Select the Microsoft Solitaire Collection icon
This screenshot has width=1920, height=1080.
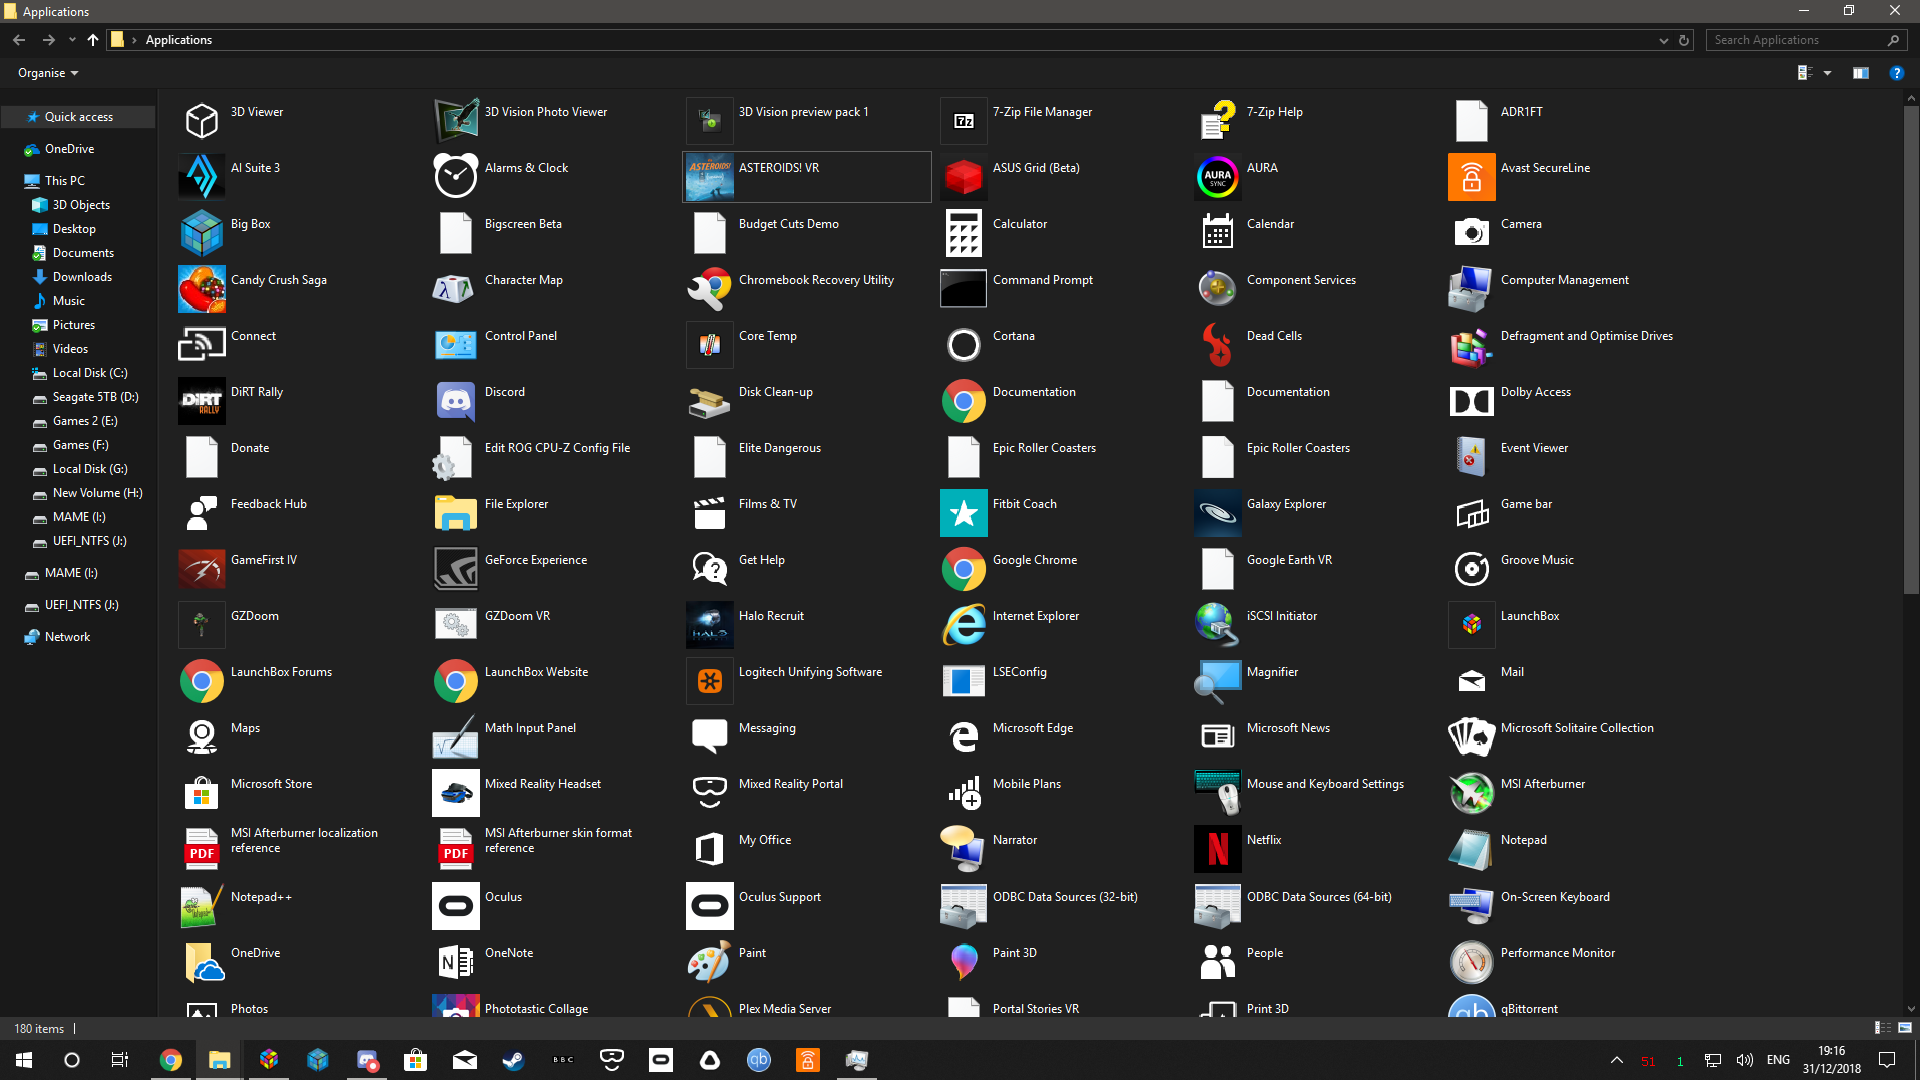pyautogui.click(x=1472, y=737)
